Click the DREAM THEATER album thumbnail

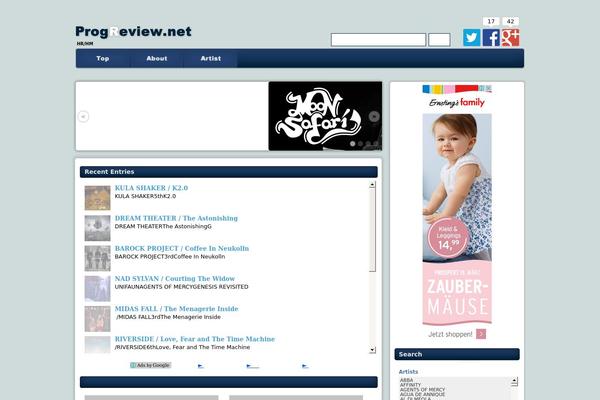pyautogui.click(x=98, y=228)
